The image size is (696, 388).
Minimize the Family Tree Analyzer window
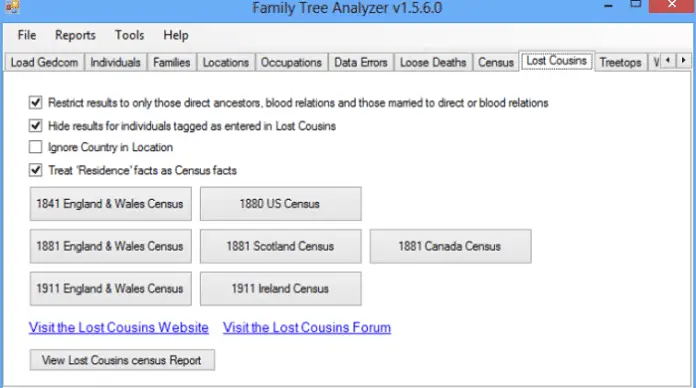pyautogui.click(x=608, y=6)
